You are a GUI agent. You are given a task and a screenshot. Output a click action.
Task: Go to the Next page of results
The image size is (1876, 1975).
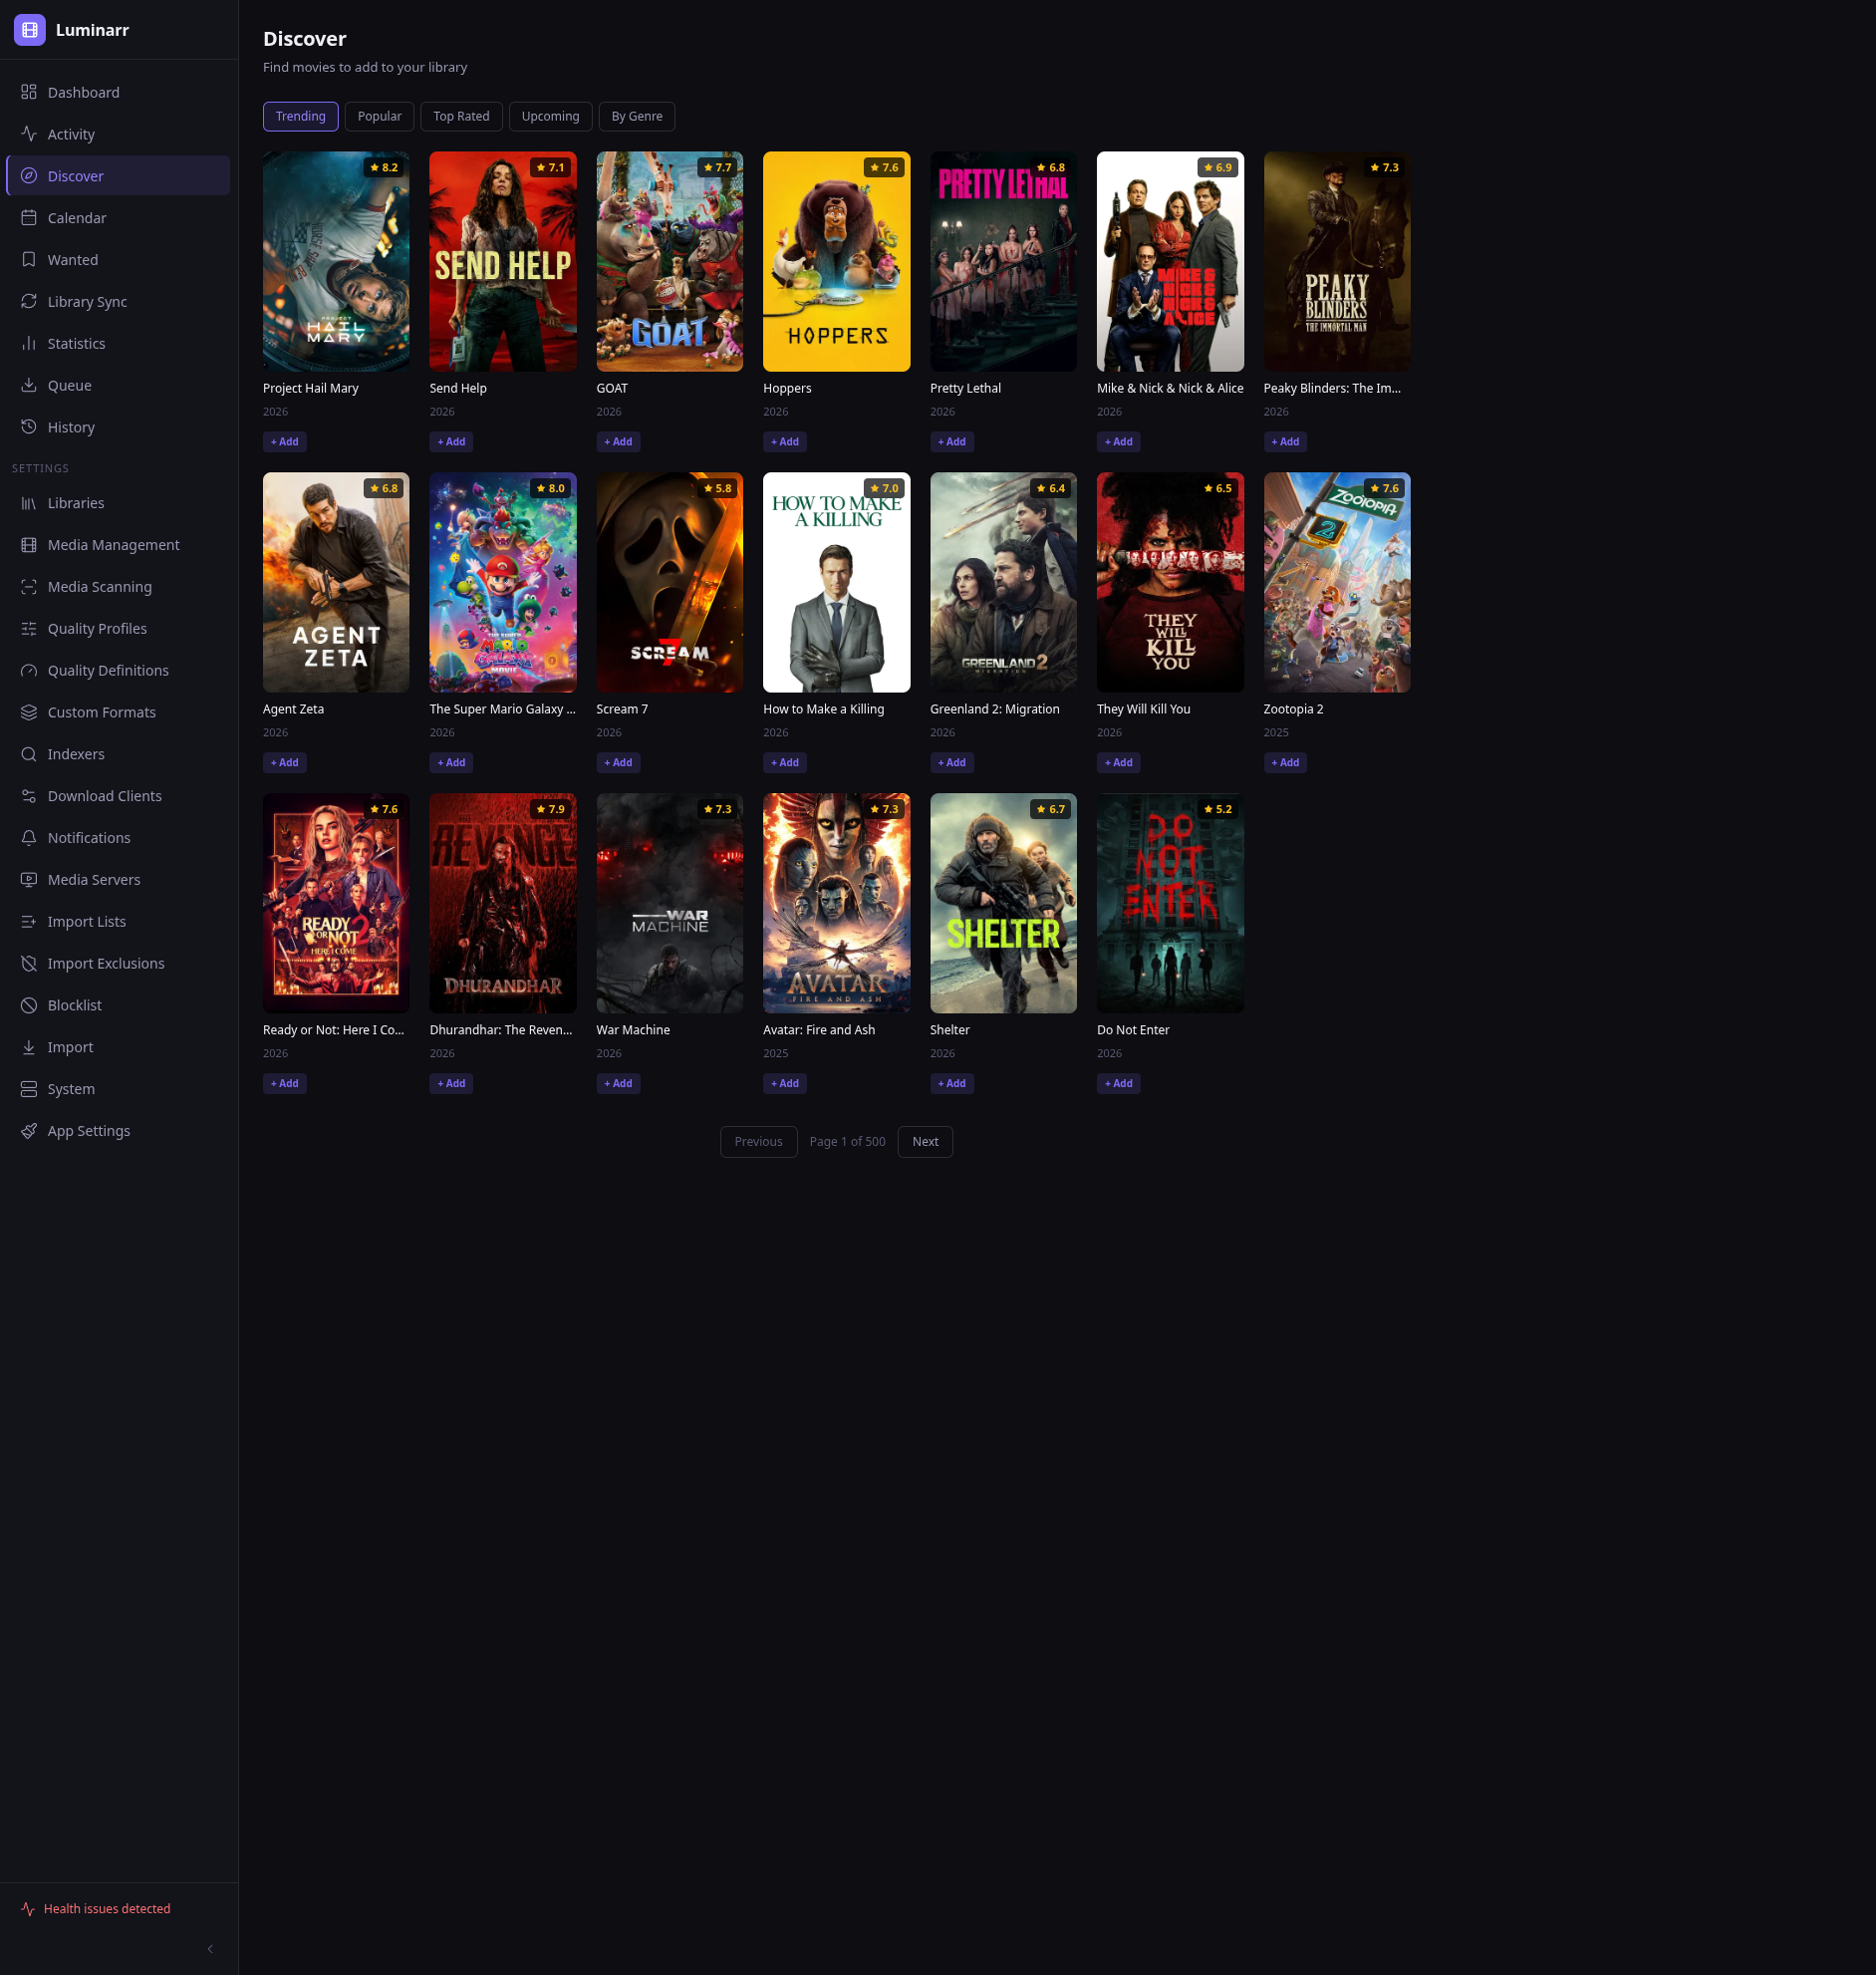(x=924, y=1141)
